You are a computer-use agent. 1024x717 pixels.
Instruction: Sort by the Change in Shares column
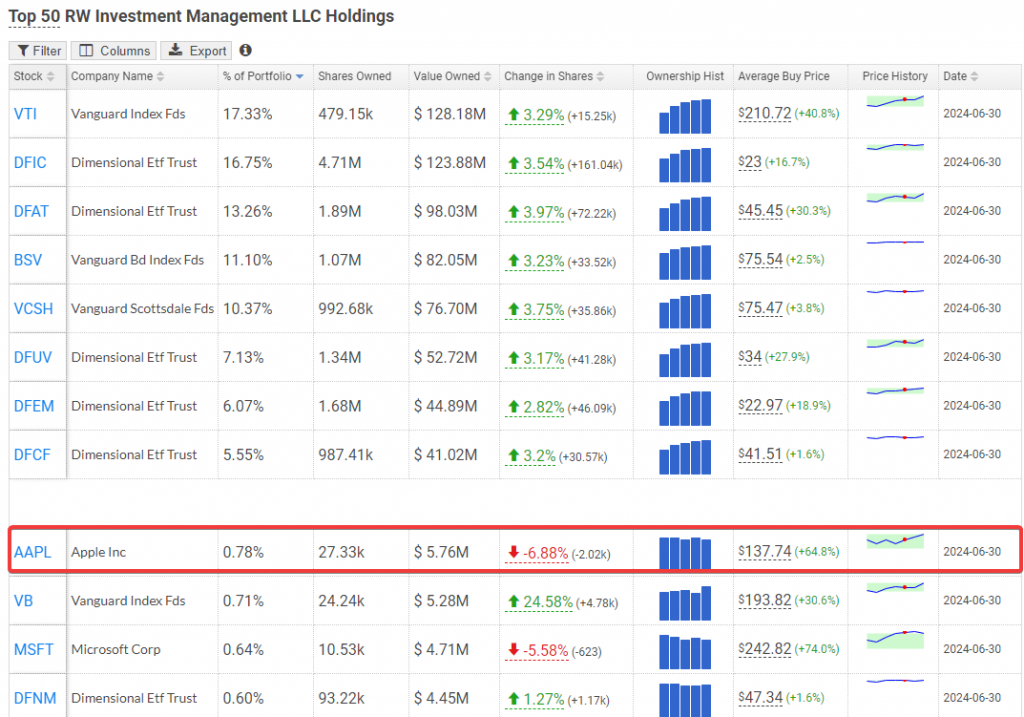pos(554,76)
